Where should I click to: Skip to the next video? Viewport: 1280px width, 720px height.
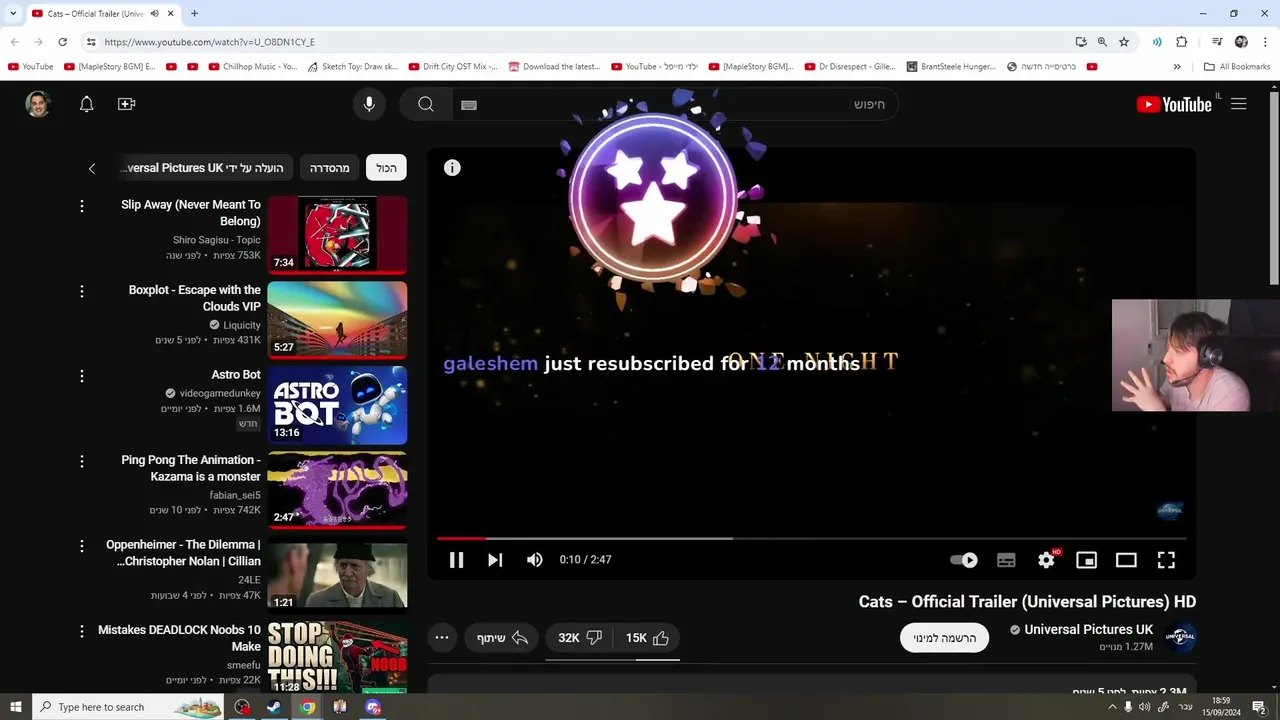point(495,560)
